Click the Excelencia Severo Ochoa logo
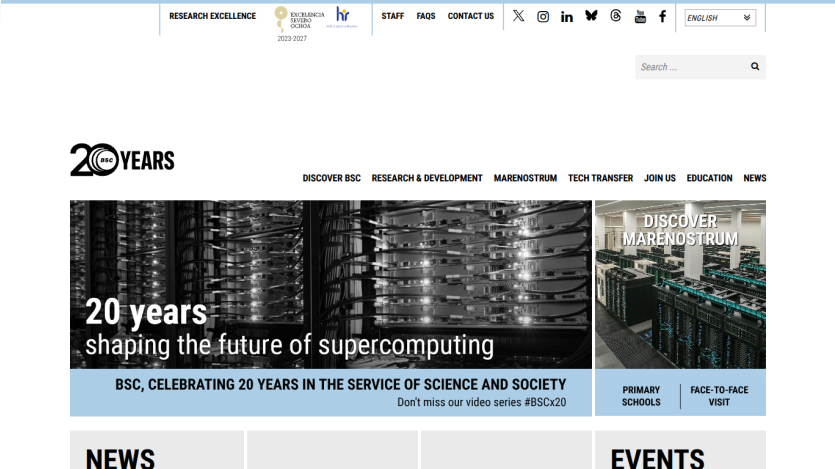This screenshot has width=835, height=469. click(x=299, y=20)
